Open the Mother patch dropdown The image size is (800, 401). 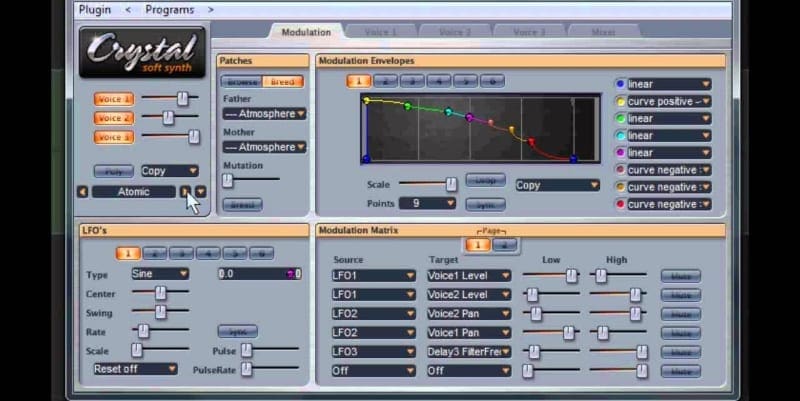click(x=264, y=147)
